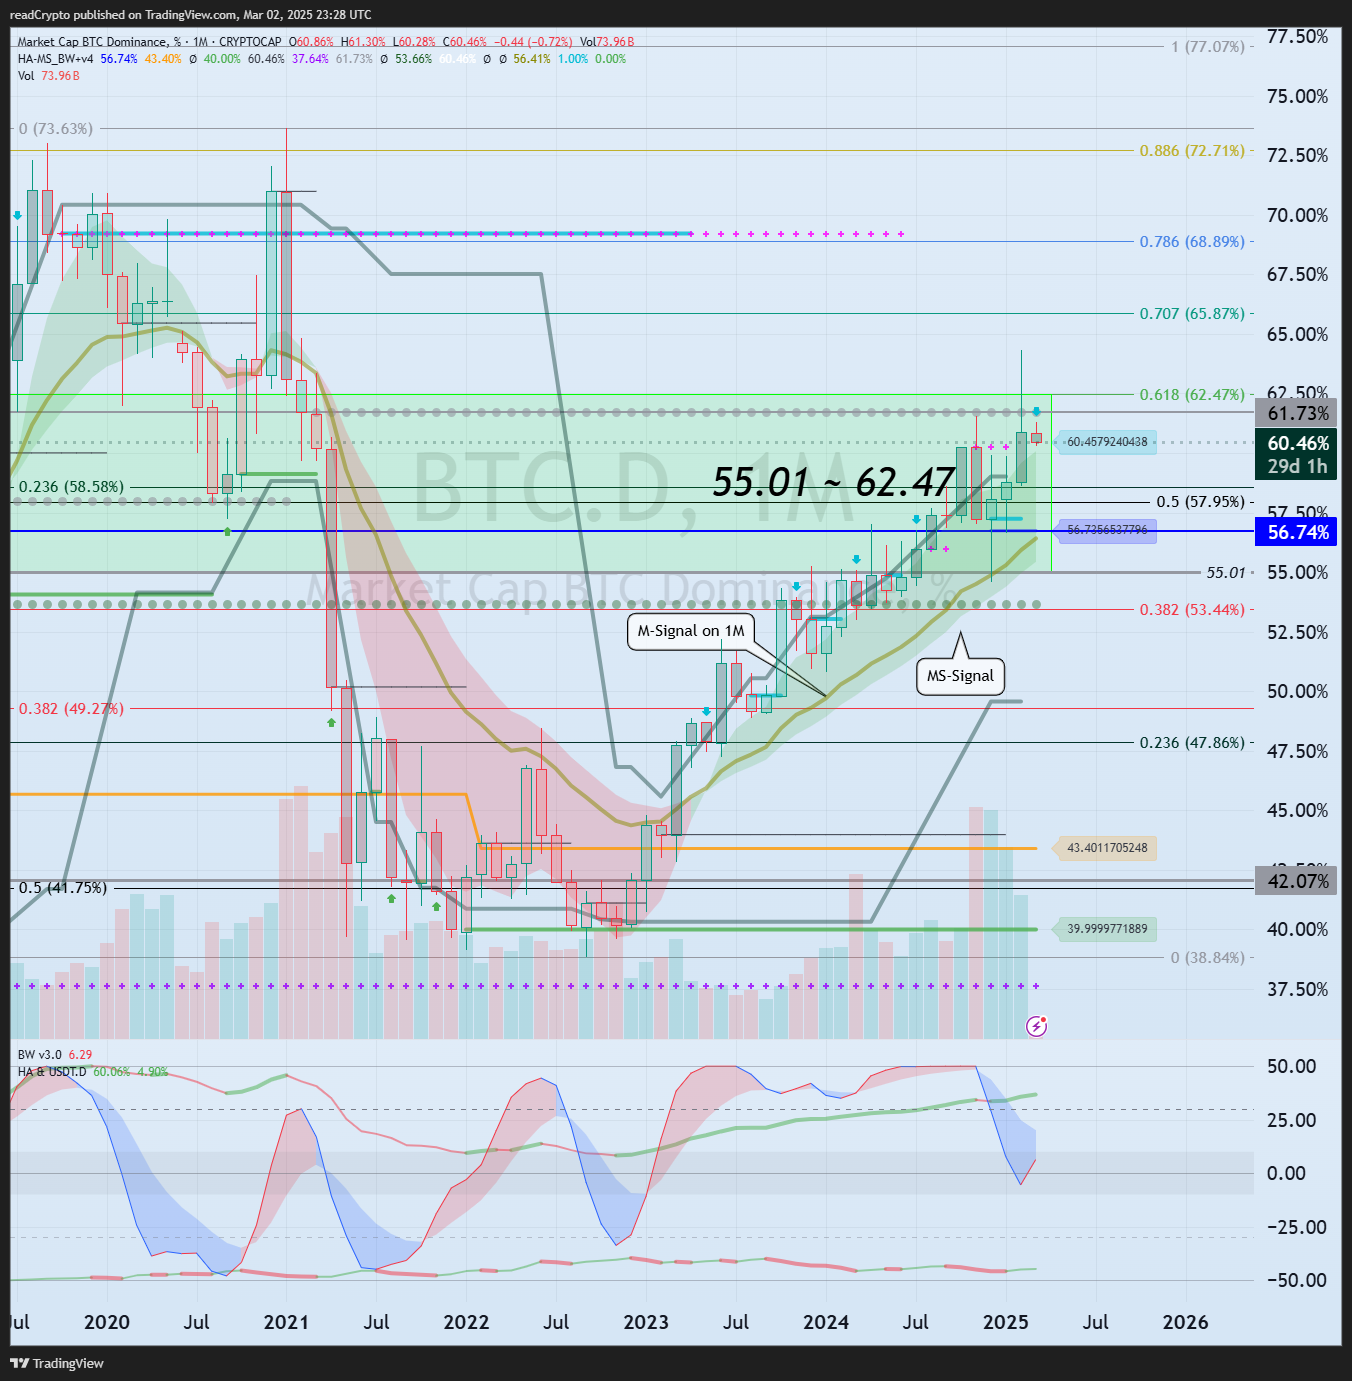
Task: Click 70.00% on the price scale
Action: coord(1298,215)
